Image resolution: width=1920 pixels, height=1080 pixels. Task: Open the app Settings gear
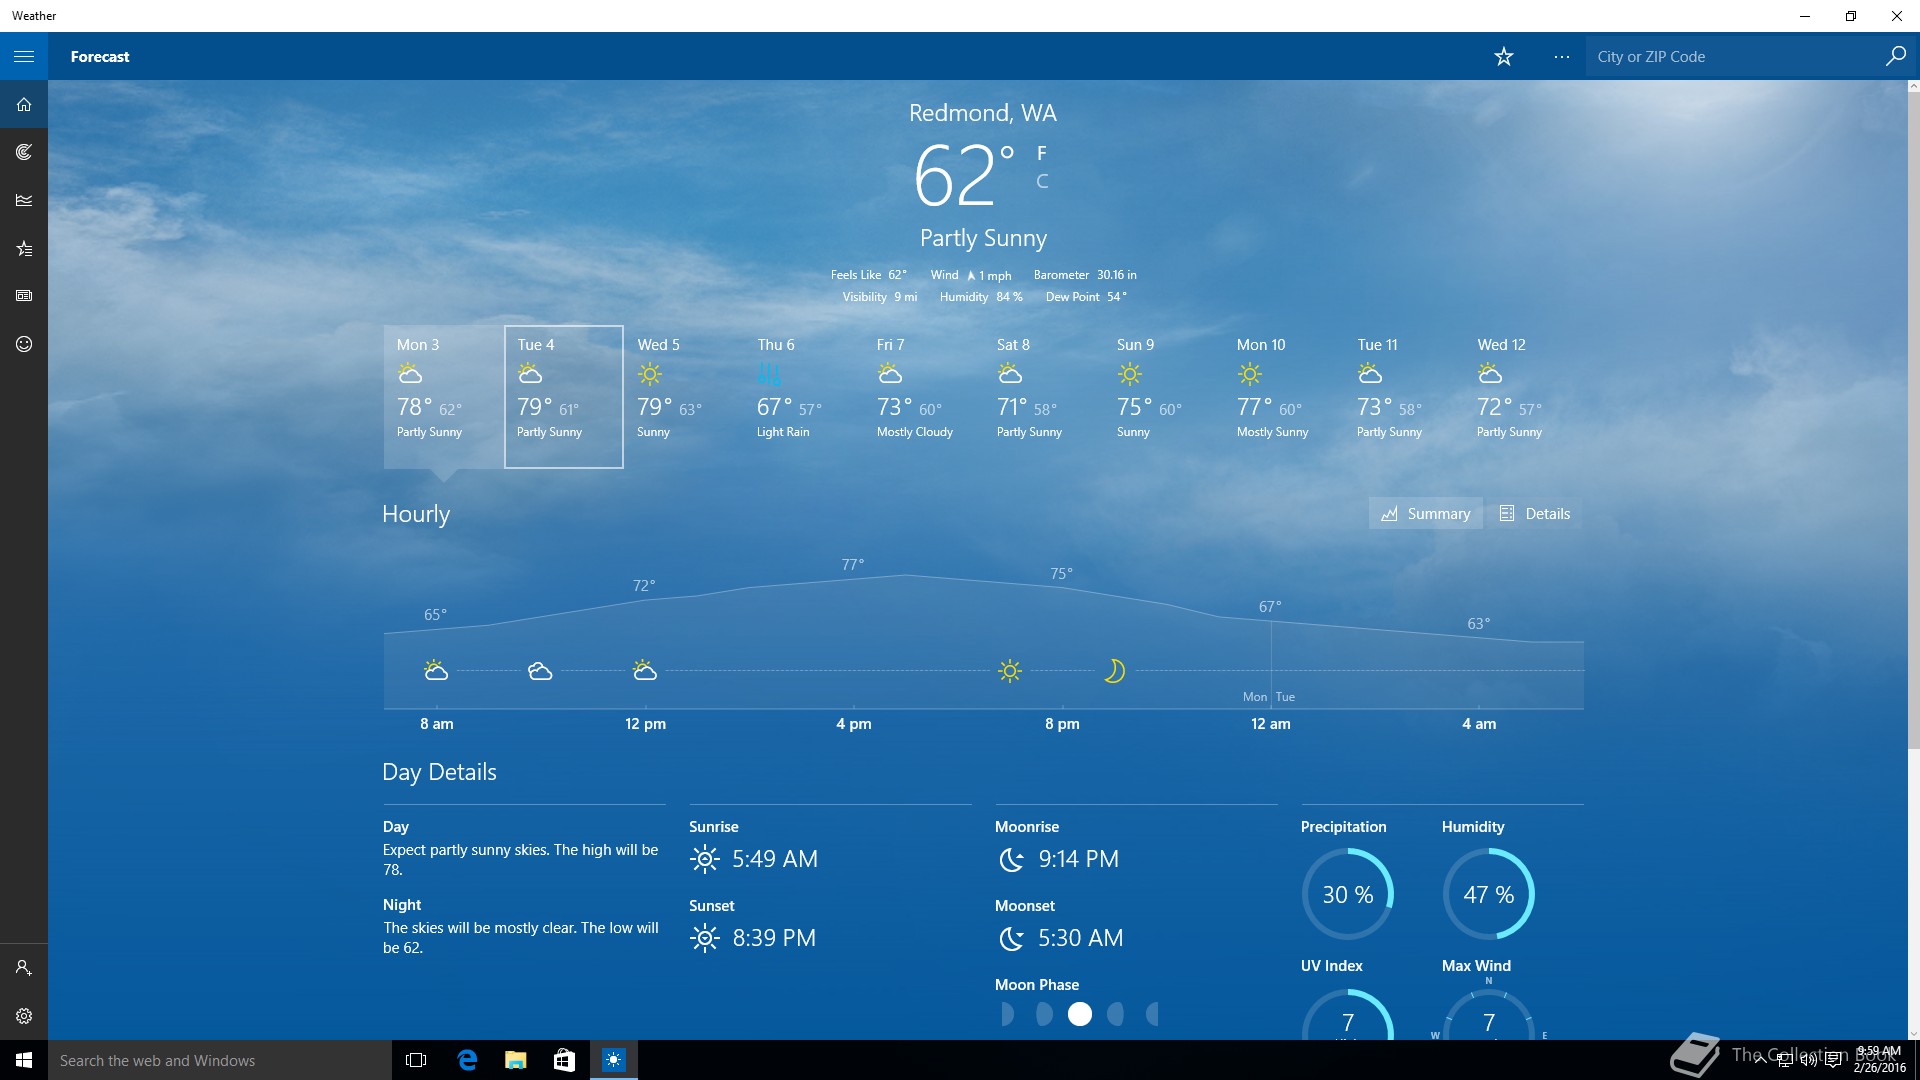click(x=24, y=1016)
